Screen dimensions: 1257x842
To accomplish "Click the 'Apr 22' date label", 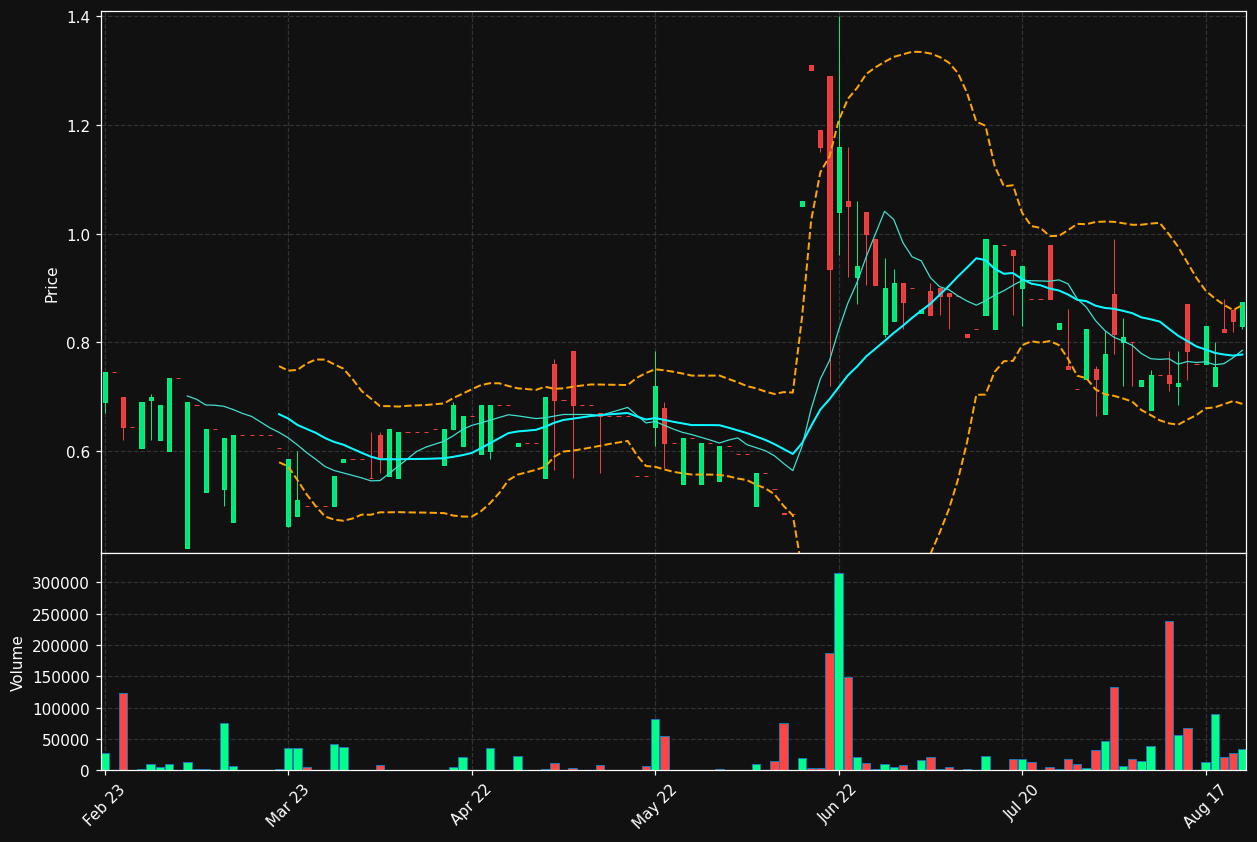I will [x=471, y=805].
